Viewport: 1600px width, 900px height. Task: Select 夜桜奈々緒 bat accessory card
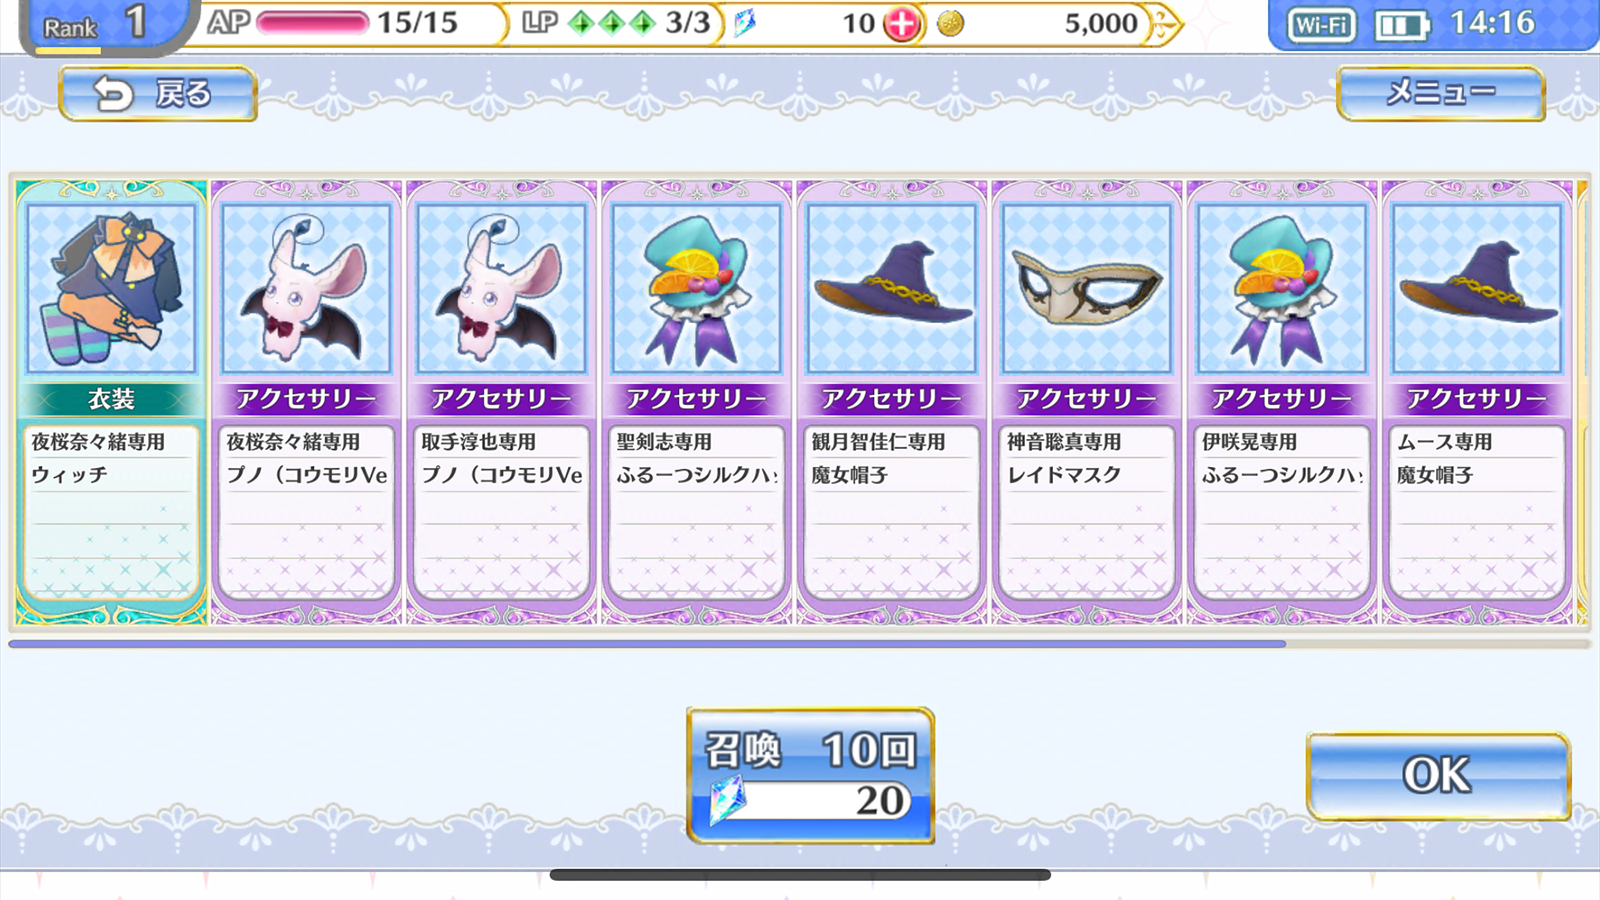click(306, 402)
